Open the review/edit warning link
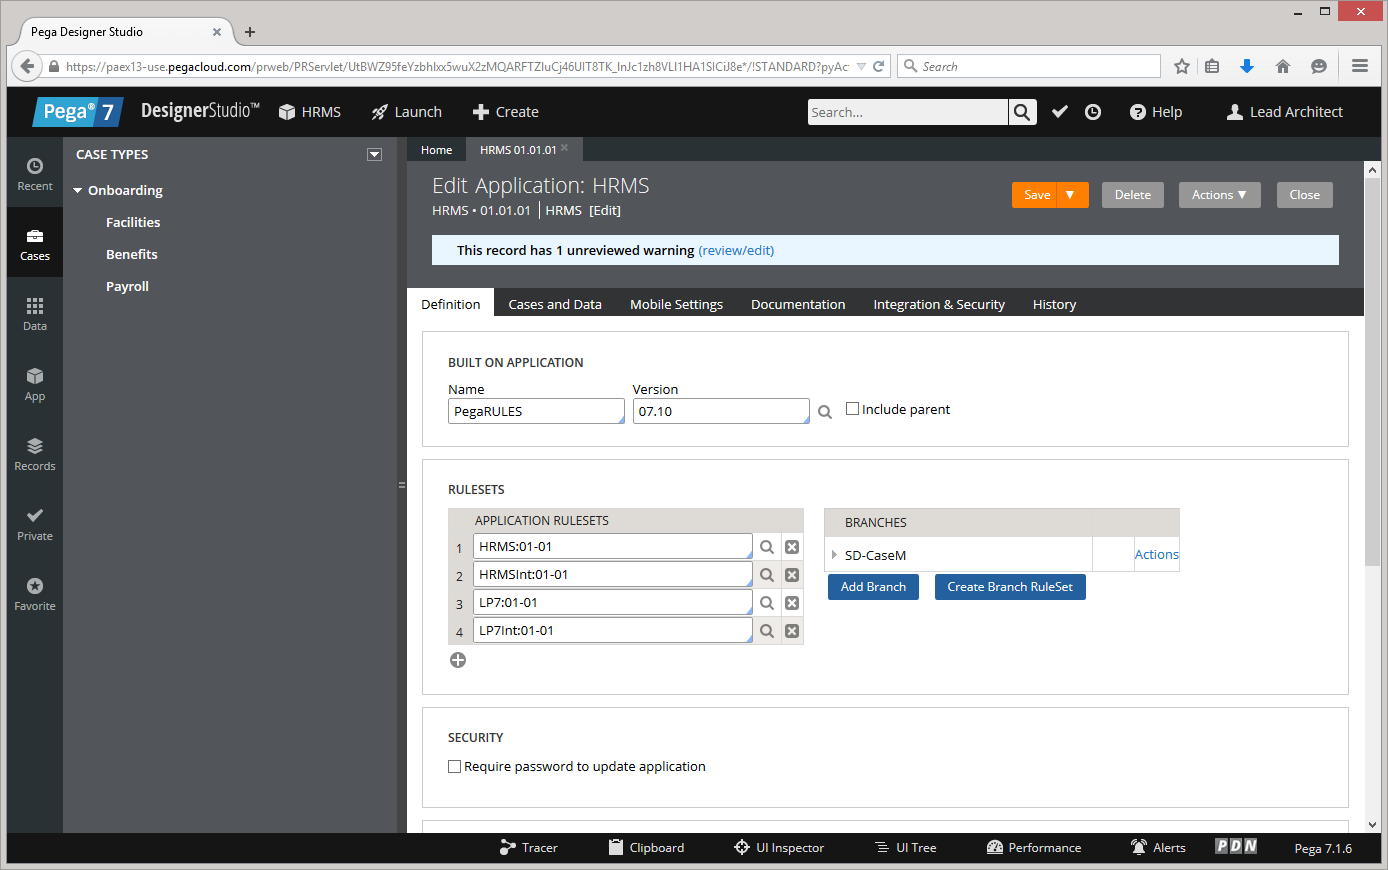 coord(736,250)
